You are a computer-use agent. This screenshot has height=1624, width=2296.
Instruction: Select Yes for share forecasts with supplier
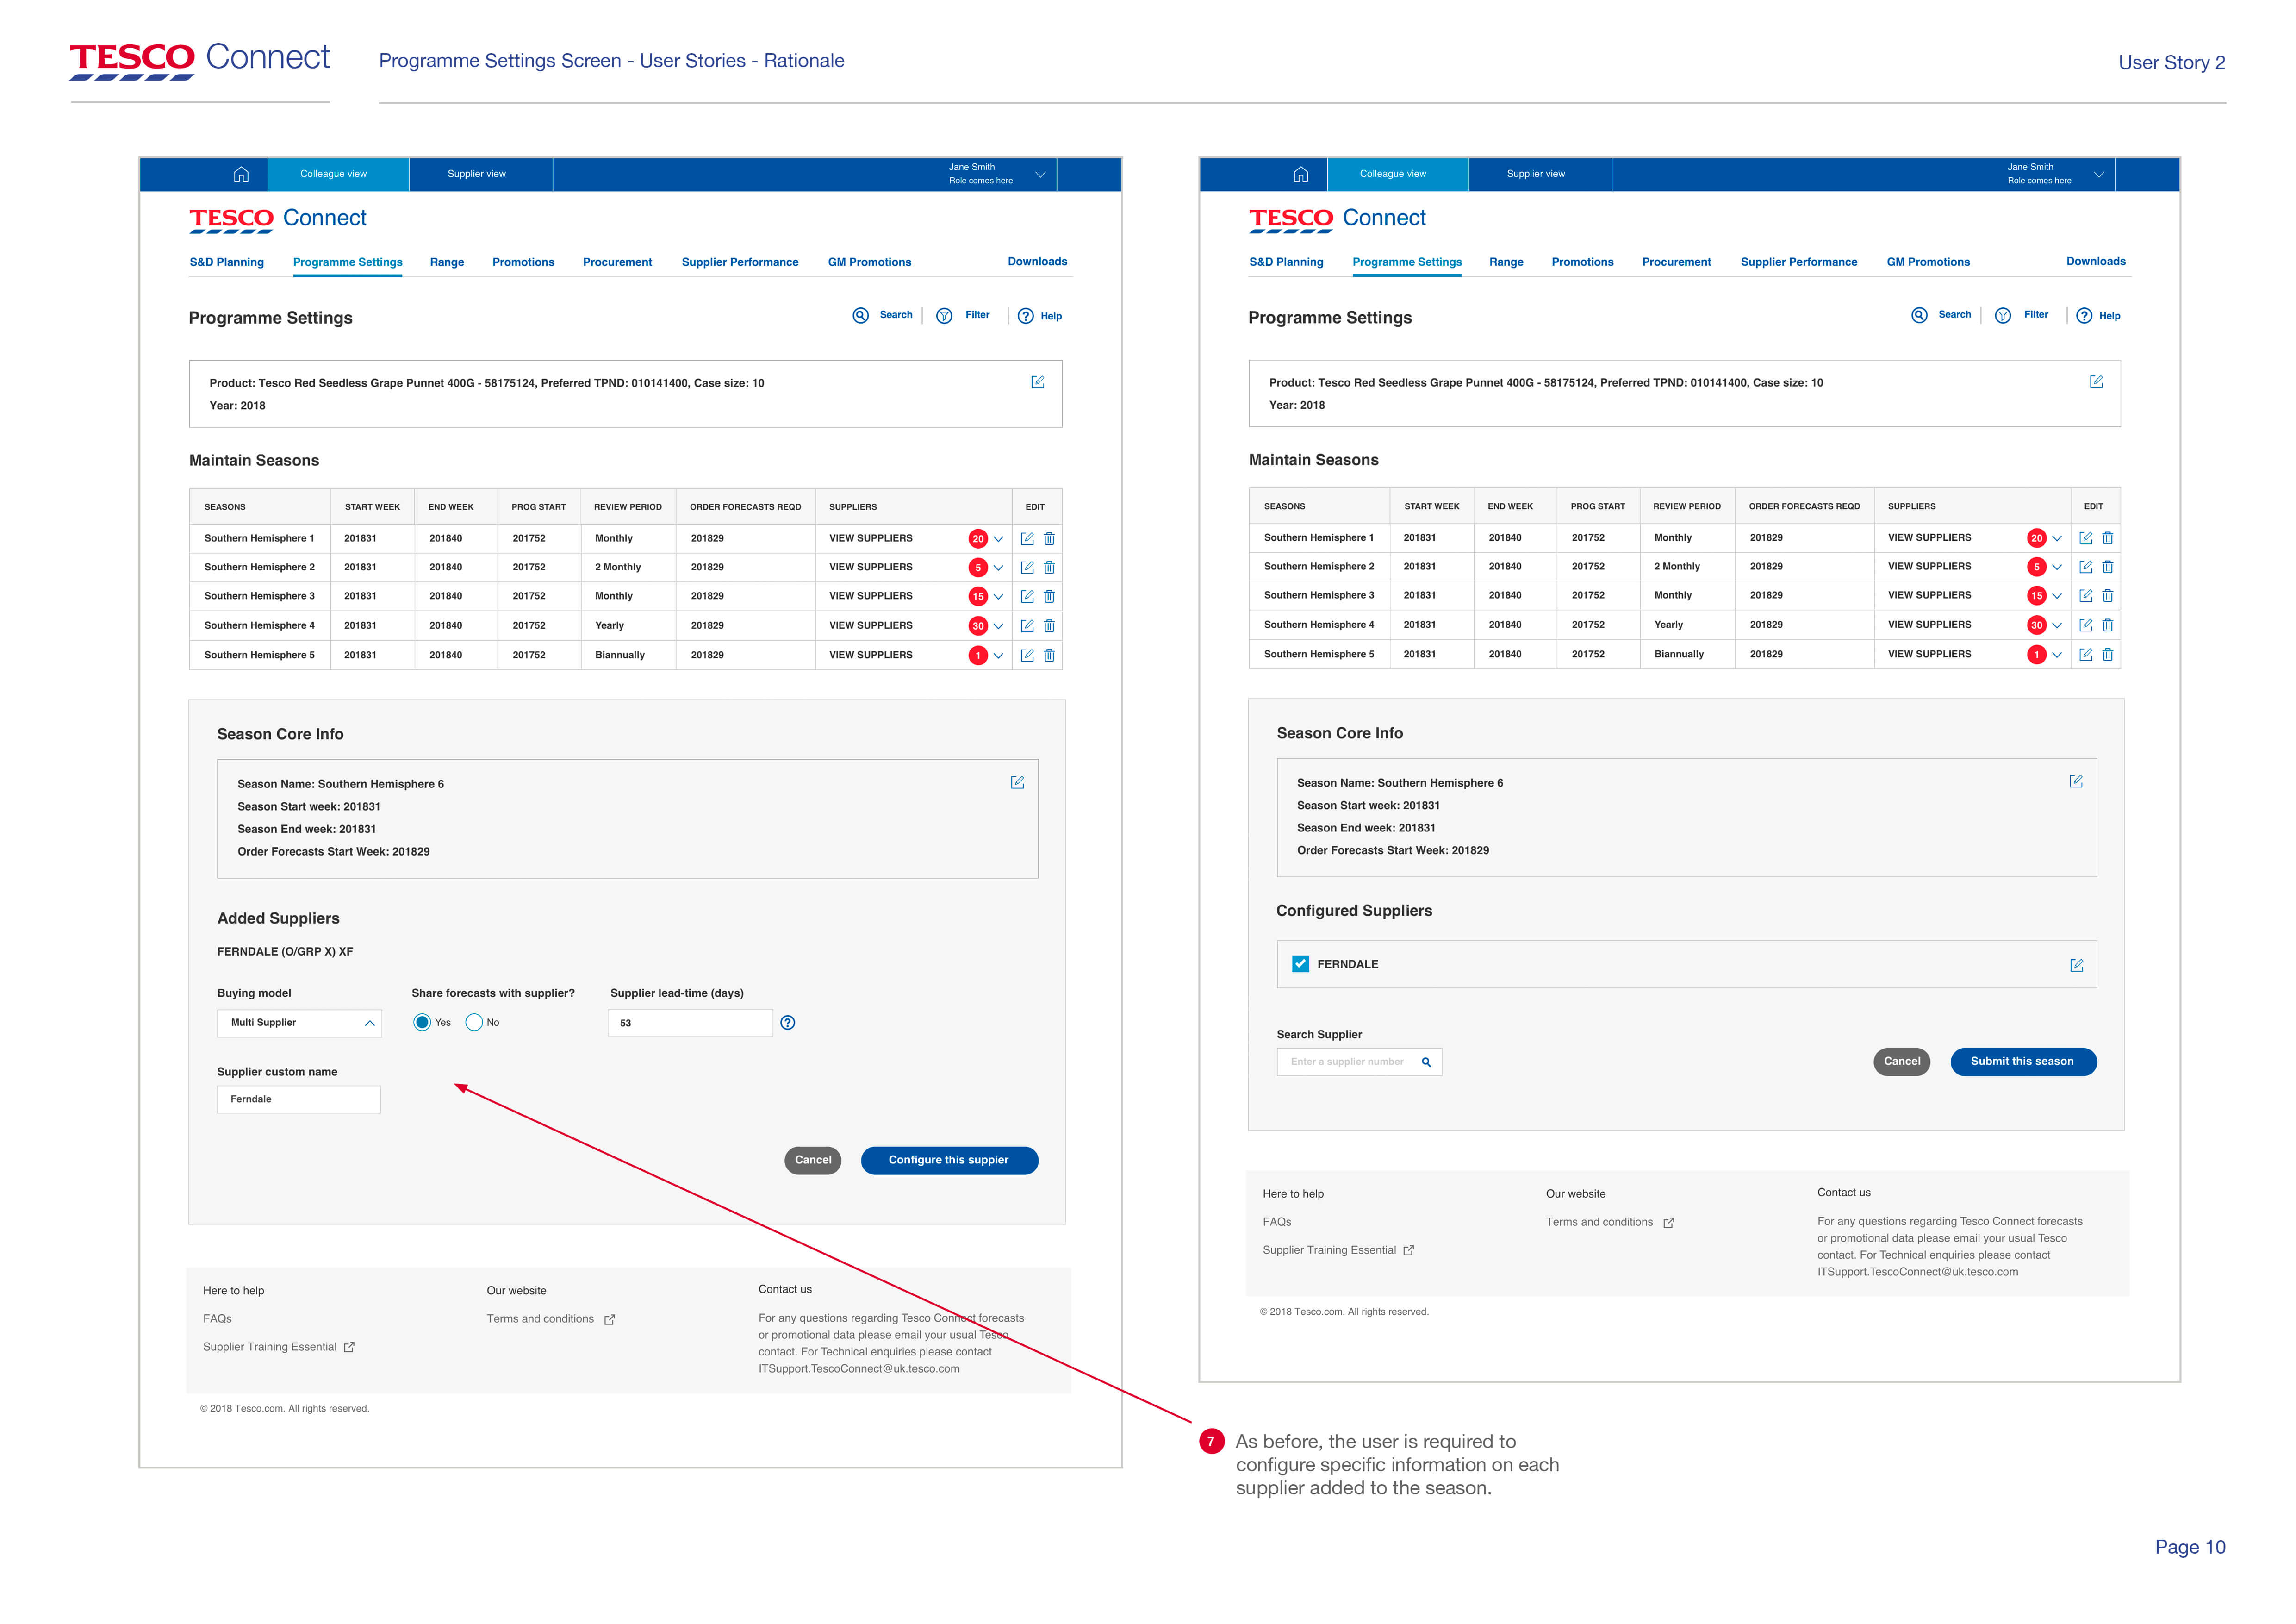(x=422, y=1022)
